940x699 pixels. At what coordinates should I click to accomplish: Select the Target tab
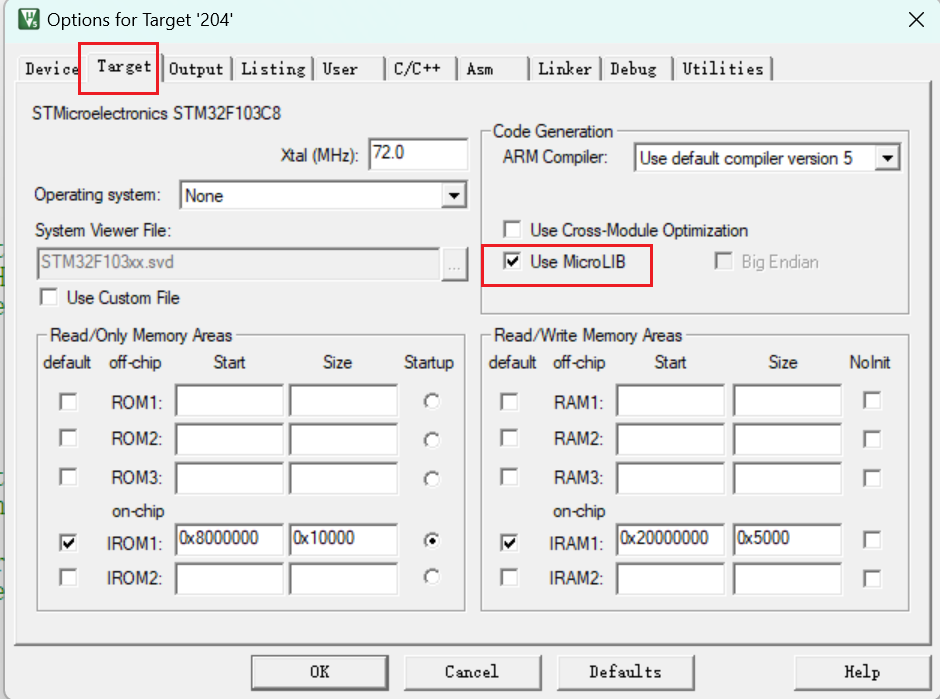pos(124,67)
